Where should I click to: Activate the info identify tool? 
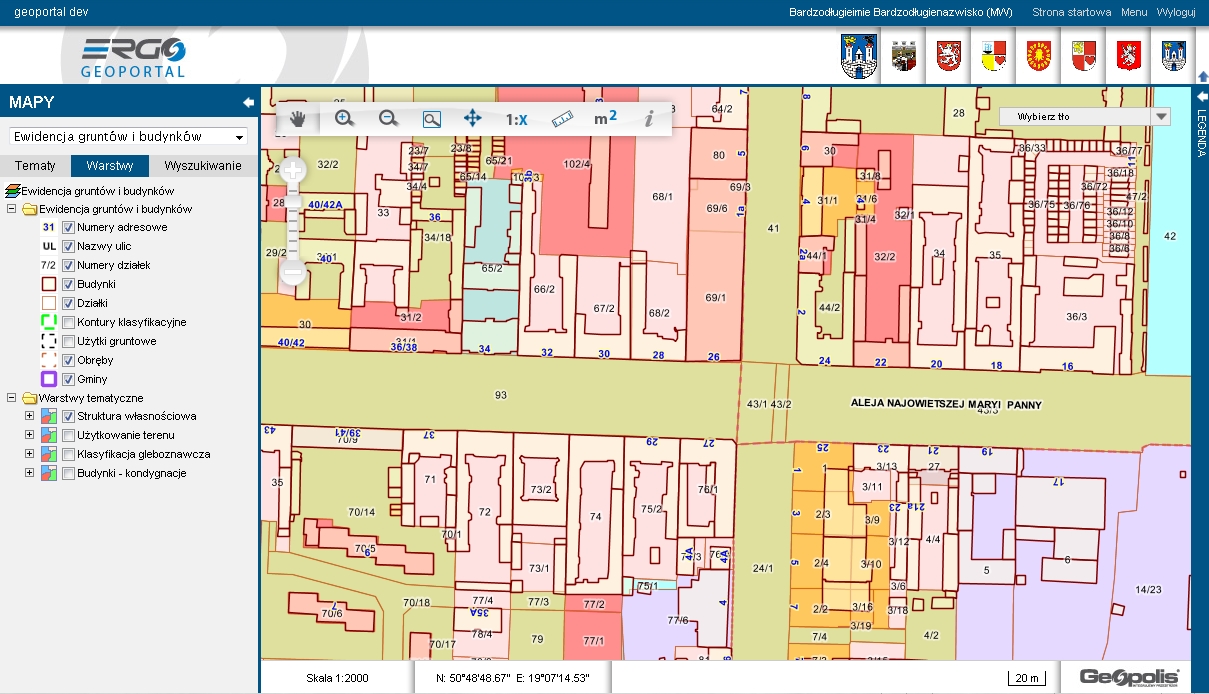(x=649, y=118)
